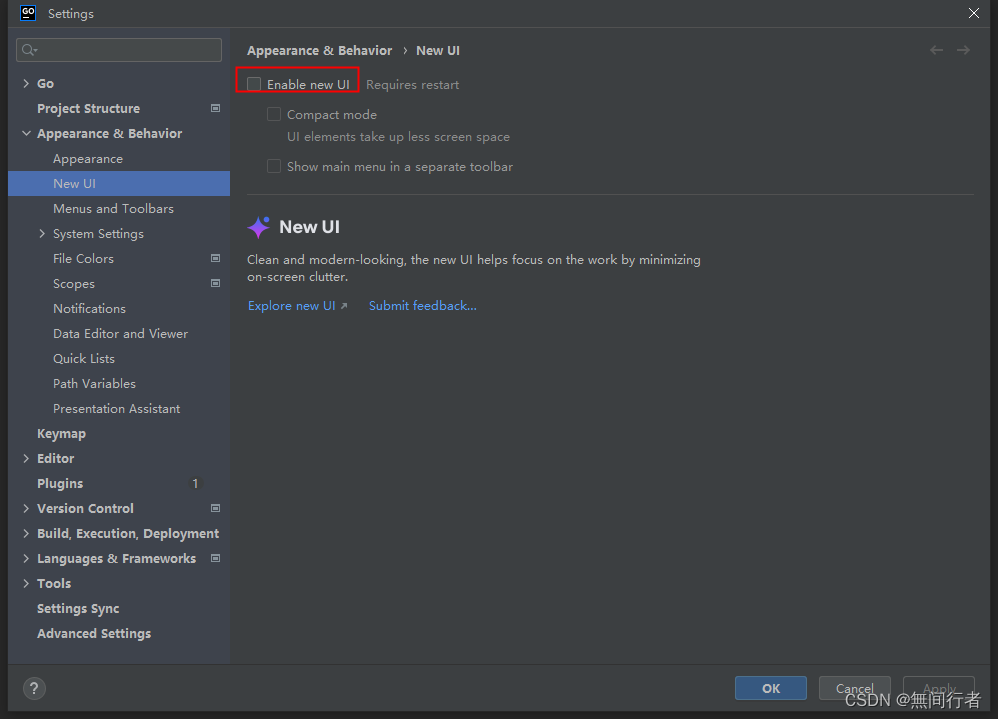Viewport: 998px width, 719px height.
Task: Open Presentation Assistant settings
Action: click(x=116, y=408)
